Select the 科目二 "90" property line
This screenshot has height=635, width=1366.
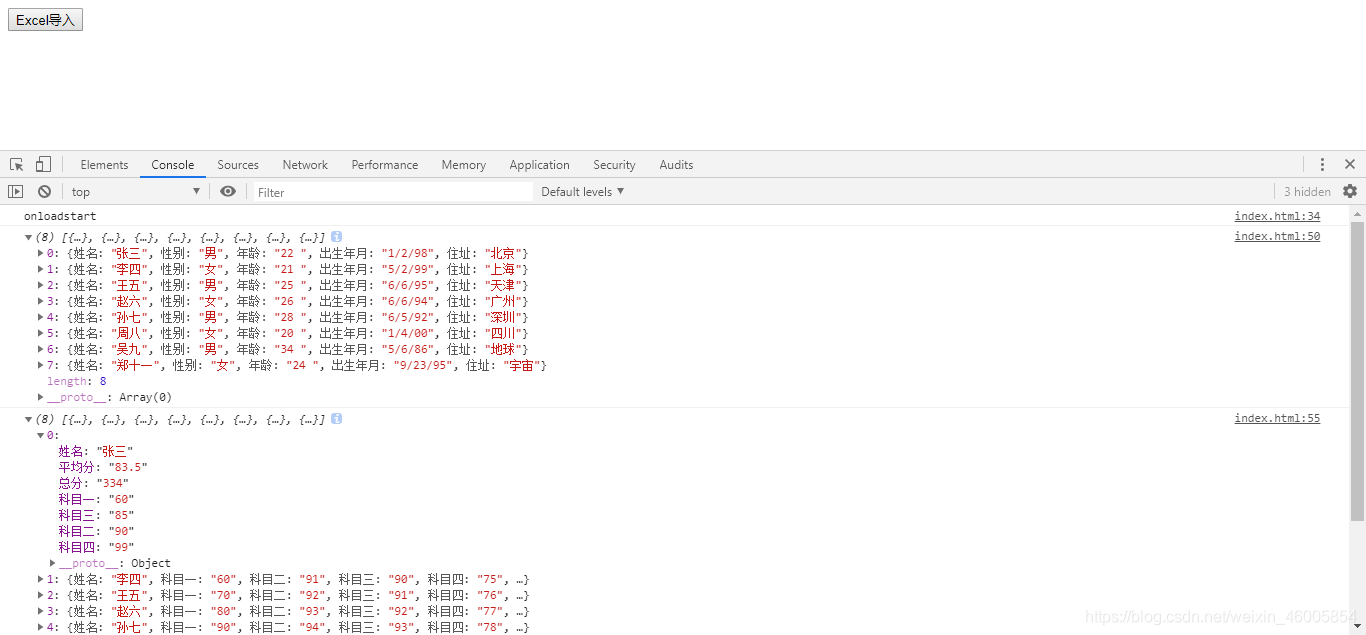tap(96, 531)
